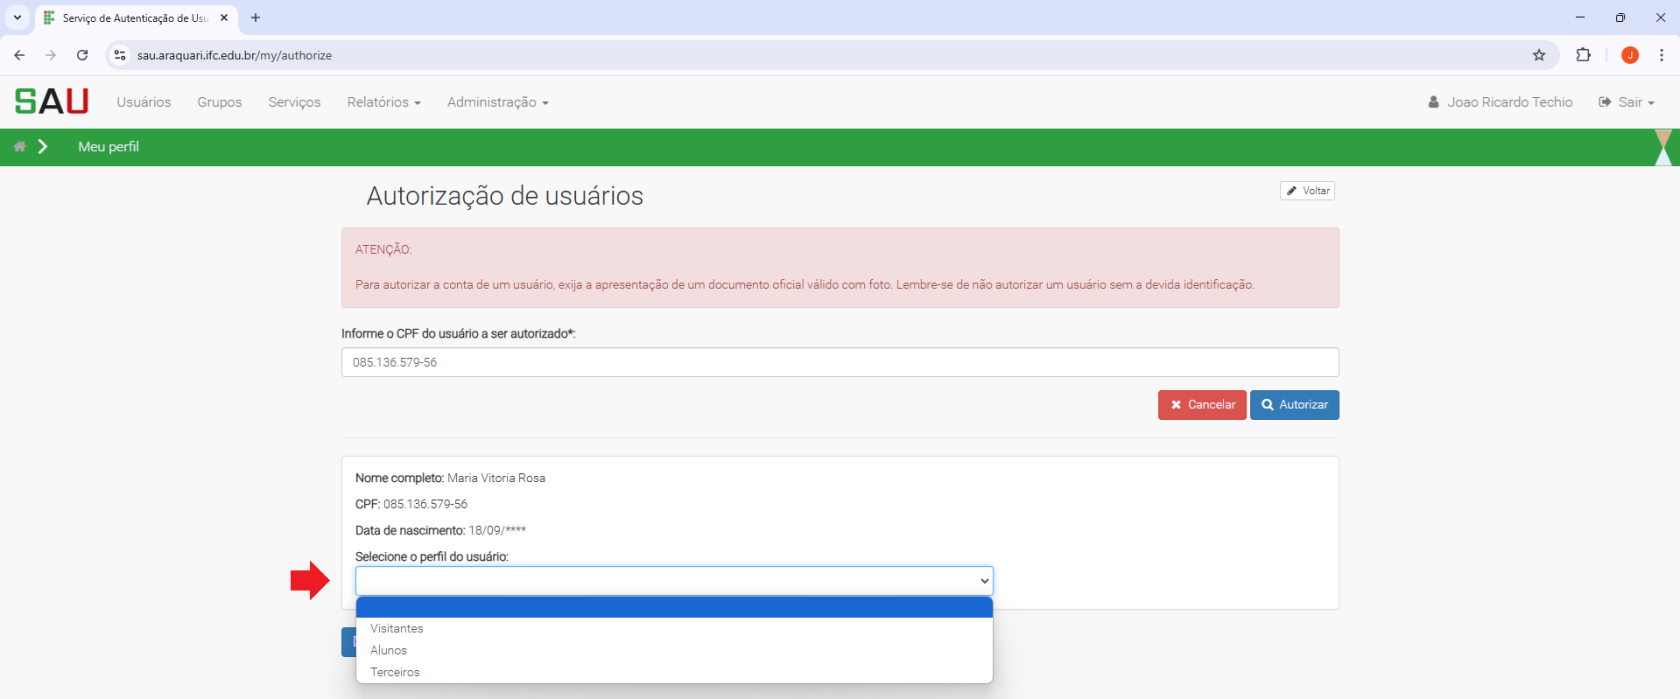Reload the page

pyautogui.click(x=82, y=55)
